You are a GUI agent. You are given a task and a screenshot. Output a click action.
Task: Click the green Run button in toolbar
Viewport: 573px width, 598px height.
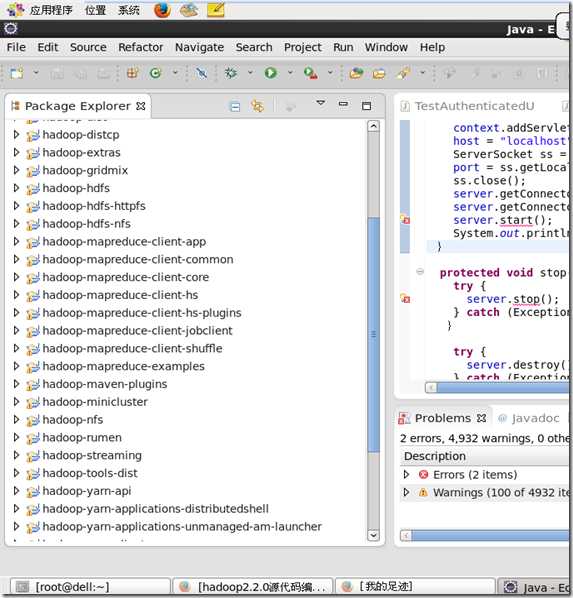coord(270,73)
